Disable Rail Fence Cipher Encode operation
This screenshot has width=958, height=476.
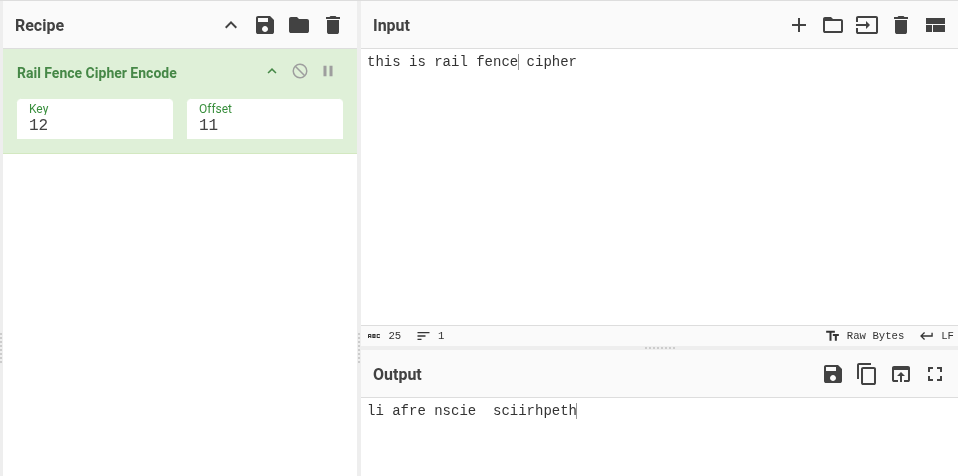[x=299, y=71]
